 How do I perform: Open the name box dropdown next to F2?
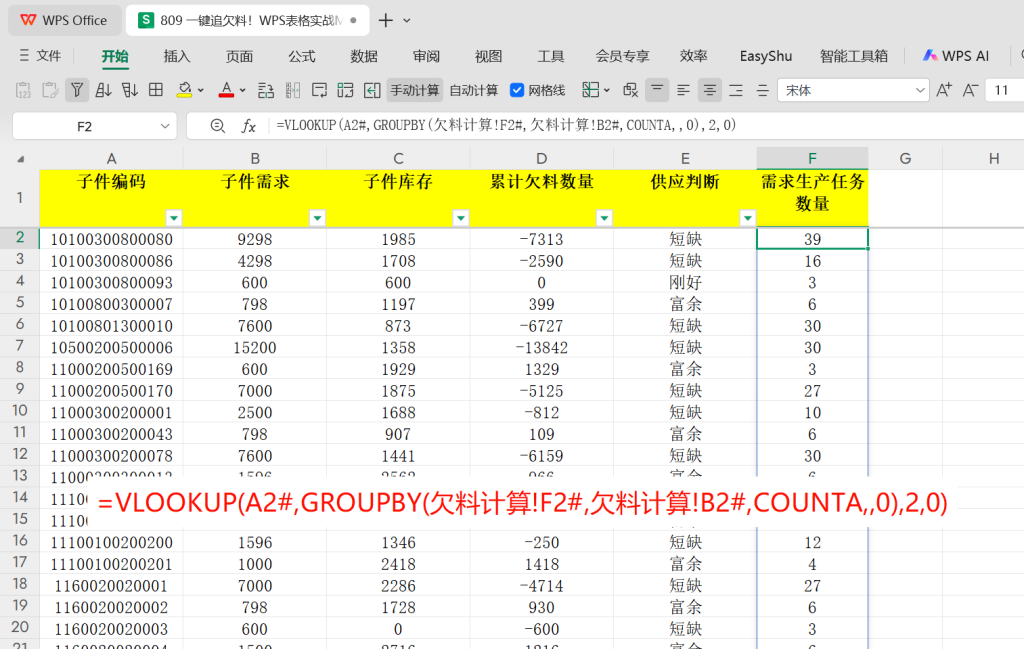point(165,126)
